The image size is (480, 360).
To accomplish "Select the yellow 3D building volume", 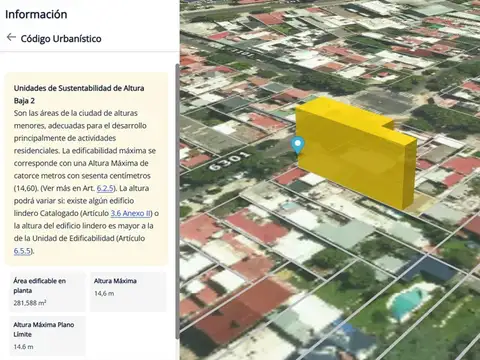I will click(x=356, y=153).
